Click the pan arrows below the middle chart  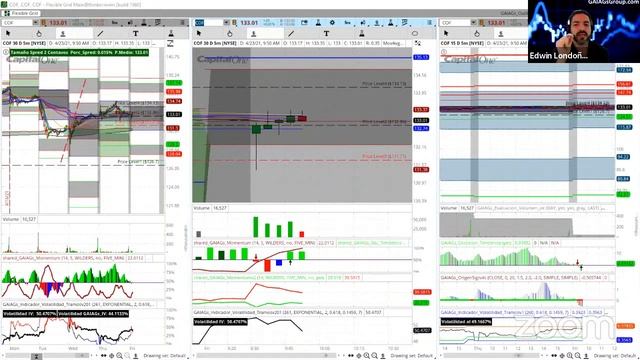tap(351, 356)
